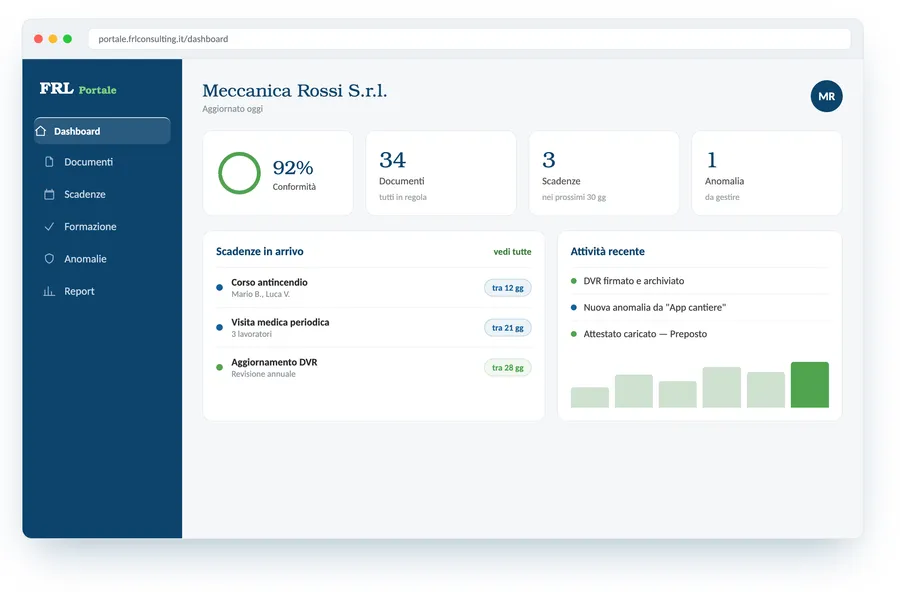Click the 'da gestire' text
The image size is (900, 592).
[722, 197]
